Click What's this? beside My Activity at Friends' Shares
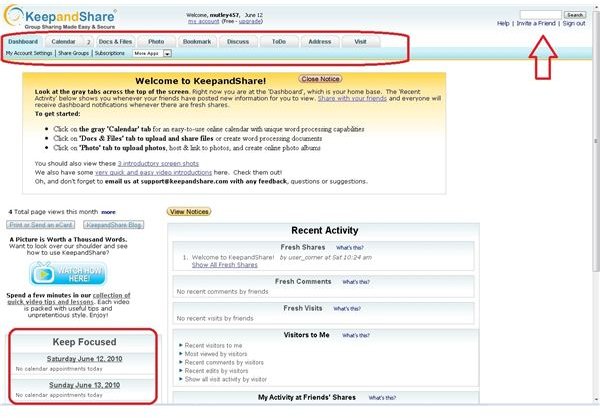The image size is (600, 418). tap(382, 398)
